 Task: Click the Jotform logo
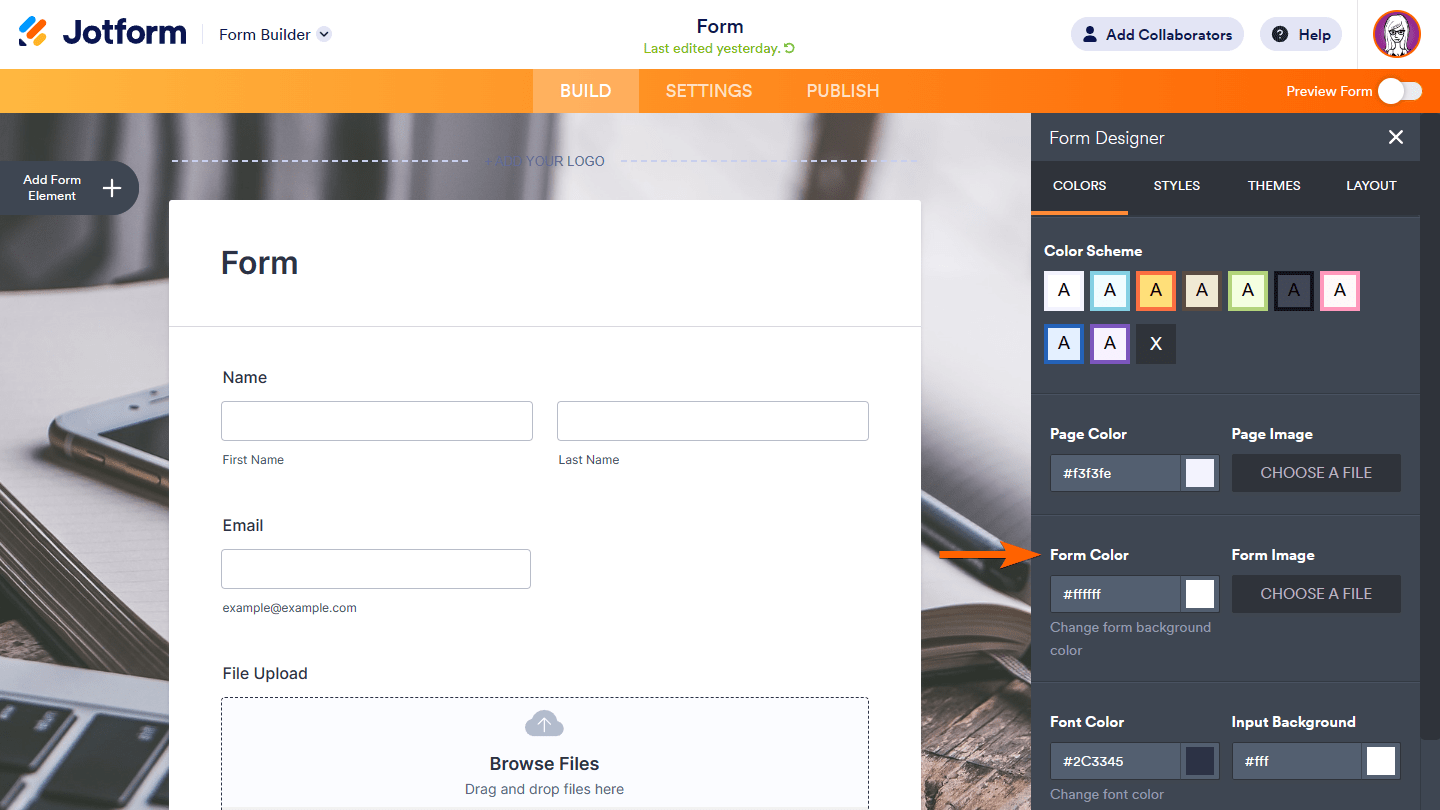(x=102, y=33)
